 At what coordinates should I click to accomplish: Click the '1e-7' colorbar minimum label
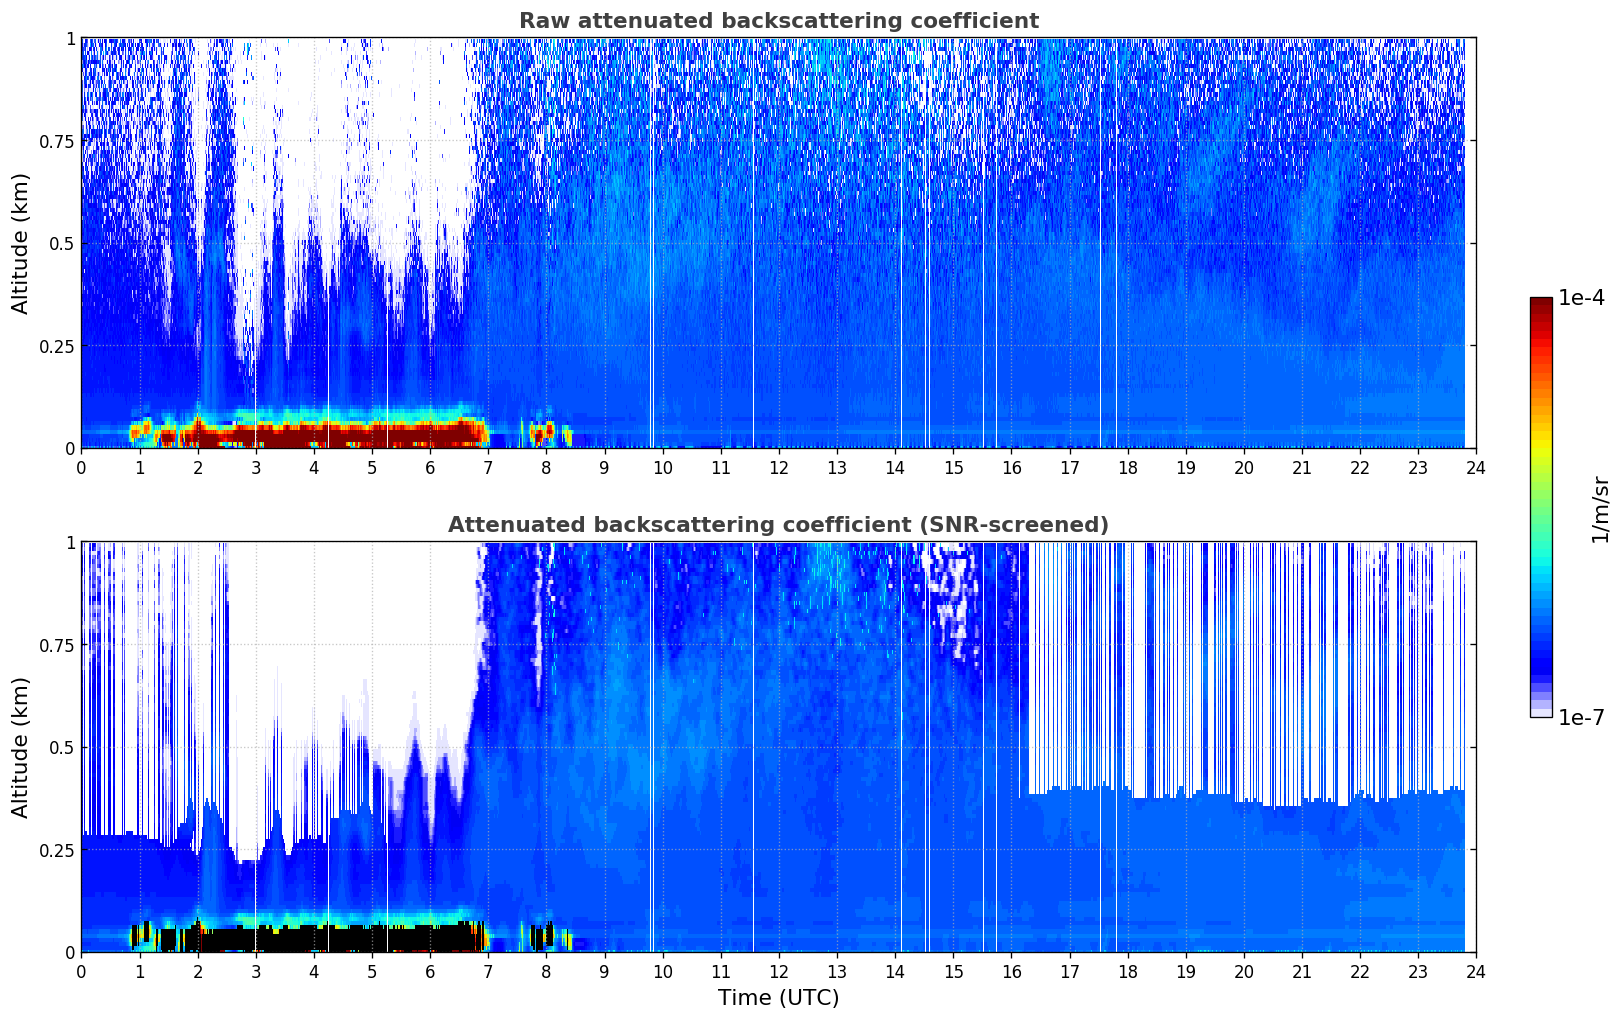pos(1581,718)
